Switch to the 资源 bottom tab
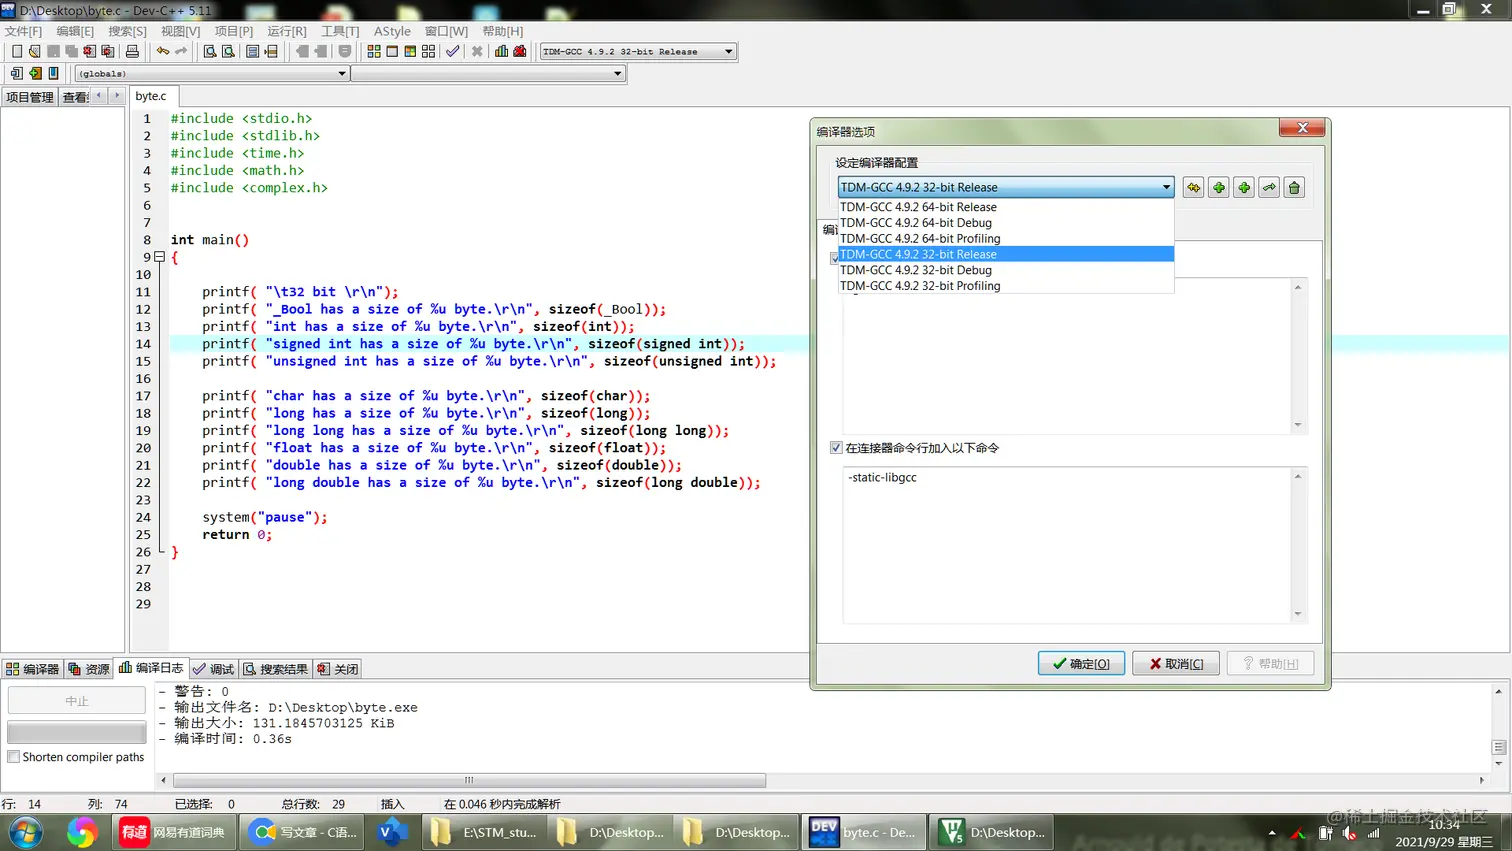This screenshot has height=851, width=1512. click(89, 669)
